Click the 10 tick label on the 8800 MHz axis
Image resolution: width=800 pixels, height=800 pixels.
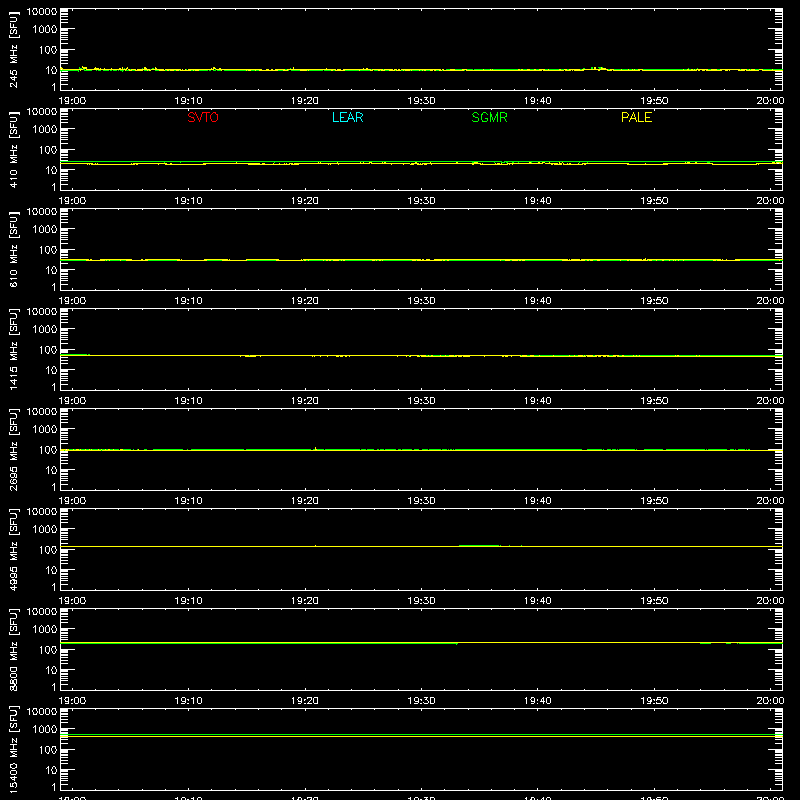(x=51, y=670)
